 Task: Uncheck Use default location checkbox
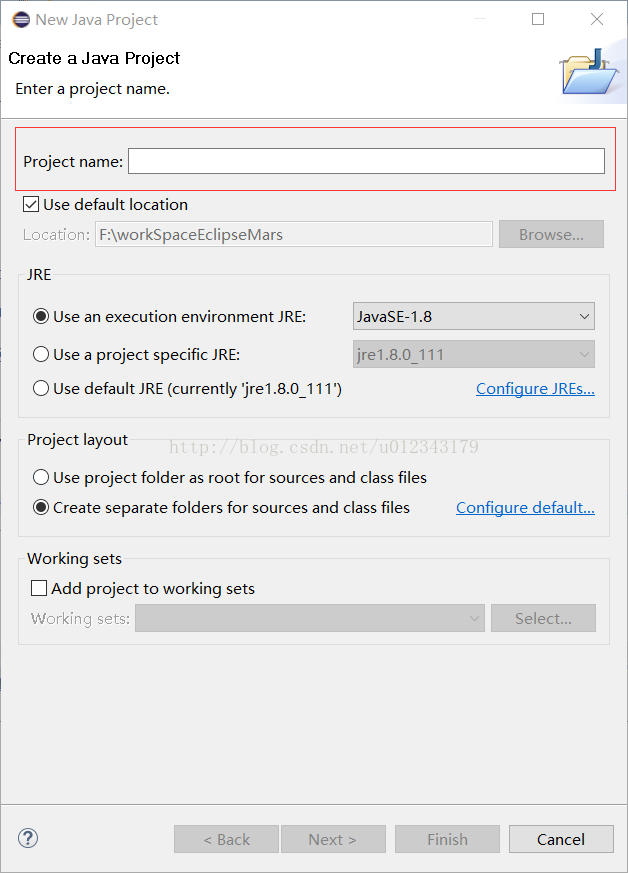click(31, 204)
